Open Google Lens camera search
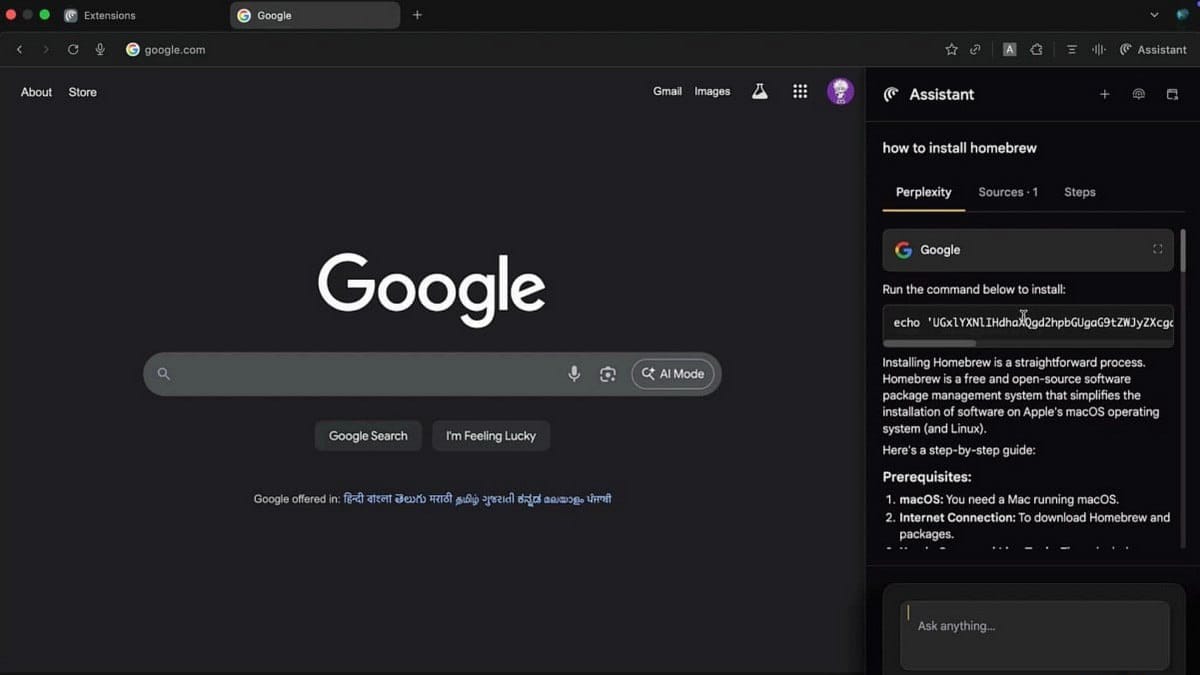This screenshot has height=675, width=1200. (x=608, y=373)
